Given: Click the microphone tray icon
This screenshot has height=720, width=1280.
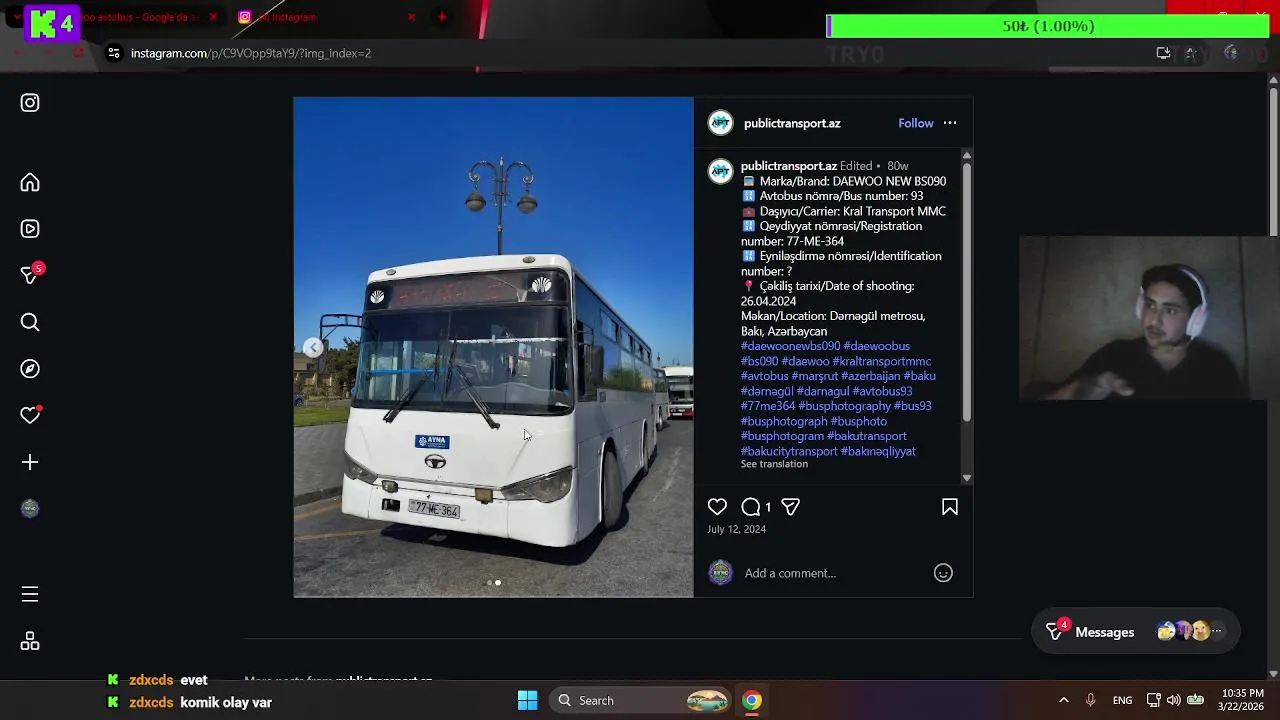Looking at the screenshot, I should click(1091, 700).
